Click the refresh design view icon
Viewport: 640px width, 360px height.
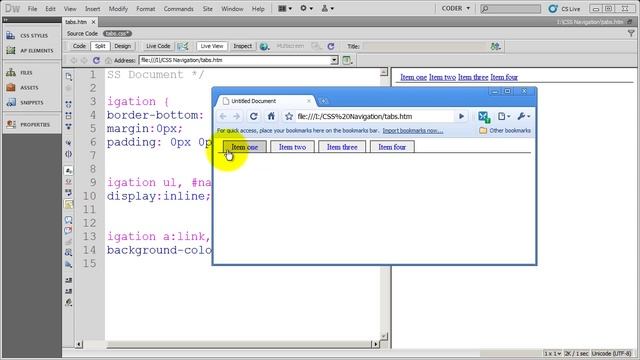tap(331, 47)
